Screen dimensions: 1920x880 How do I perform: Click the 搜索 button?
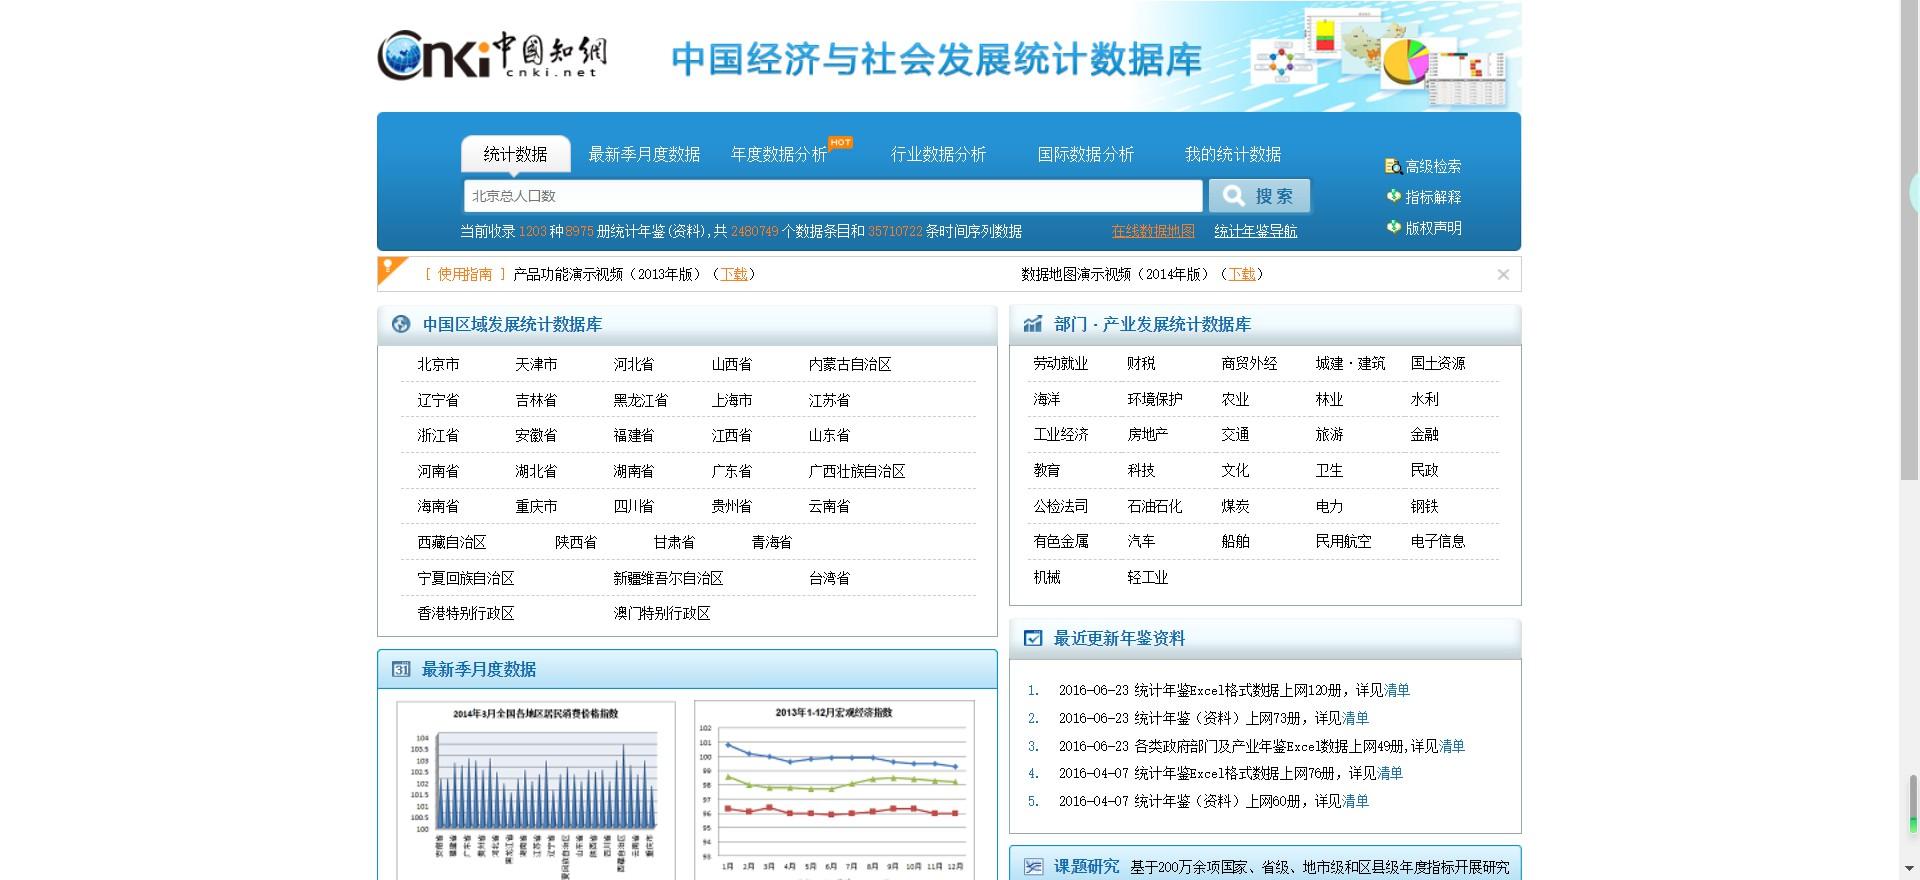coord(1259,196)
